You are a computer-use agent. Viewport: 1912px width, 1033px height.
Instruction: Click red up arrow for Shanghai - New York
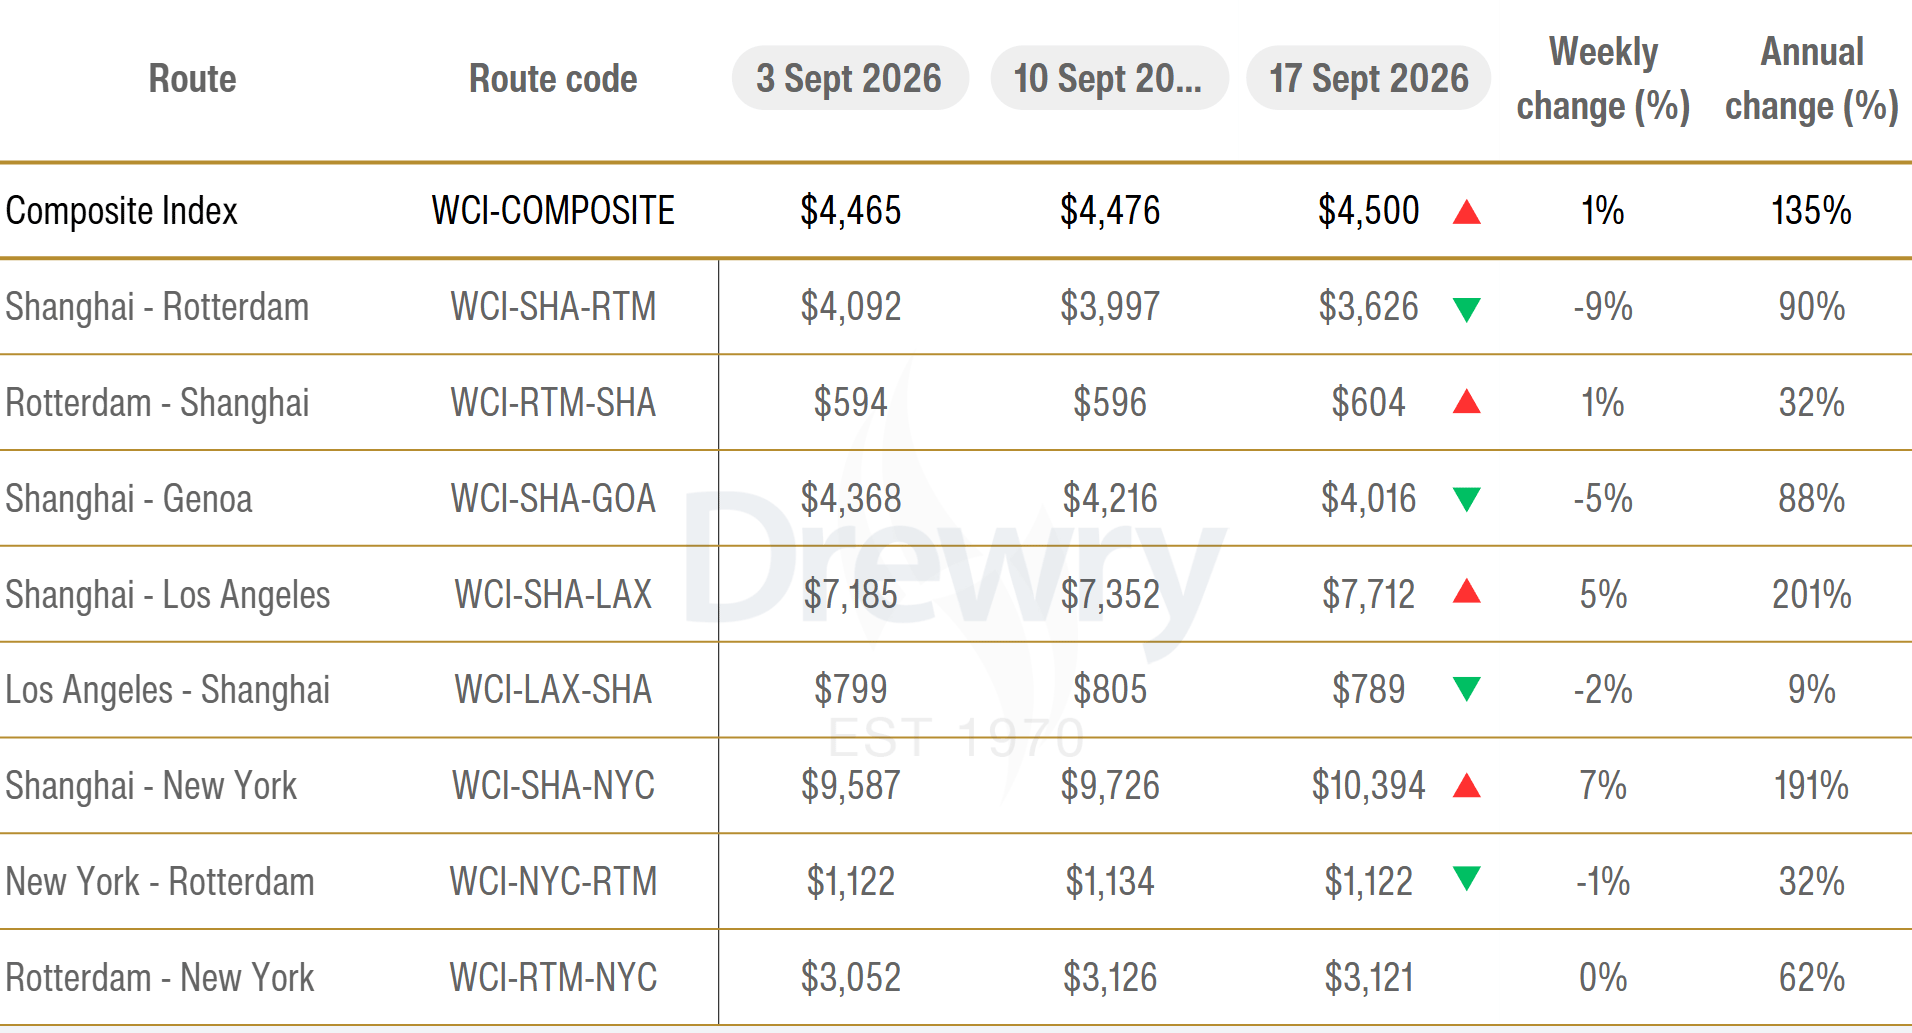pyautogui.click(x=1466, y=785)
